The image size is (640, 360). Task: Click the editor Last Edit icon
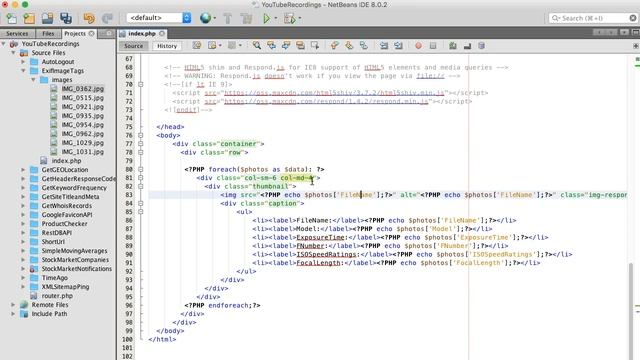coord(197,46)
